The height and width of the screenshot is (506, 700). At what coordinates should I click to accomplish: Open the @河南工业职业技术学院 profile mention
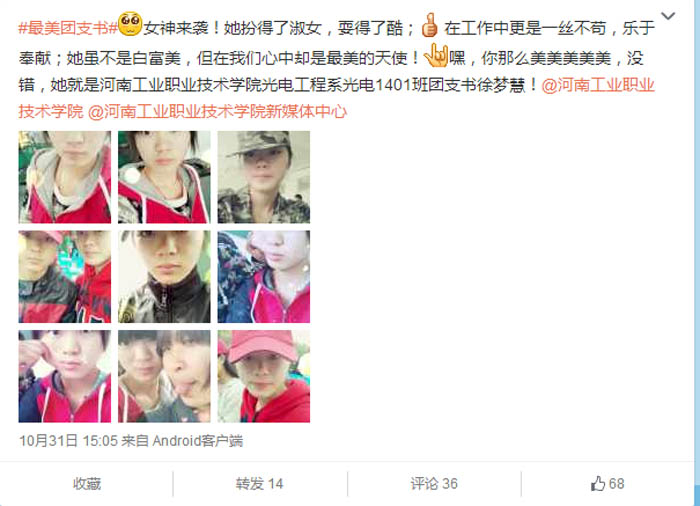point(336,98)
